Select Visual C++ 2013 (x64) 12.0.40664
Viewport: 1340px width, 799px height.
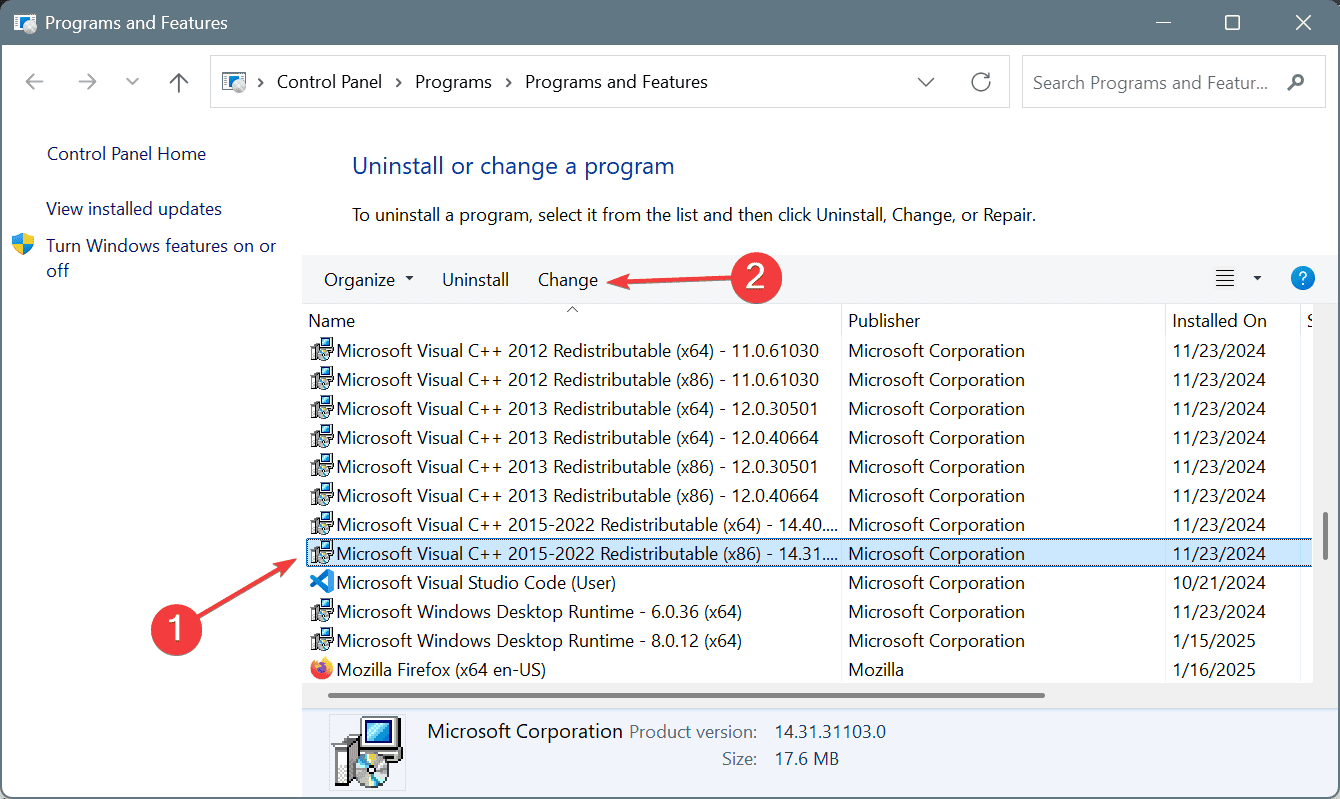click(807, 438)
